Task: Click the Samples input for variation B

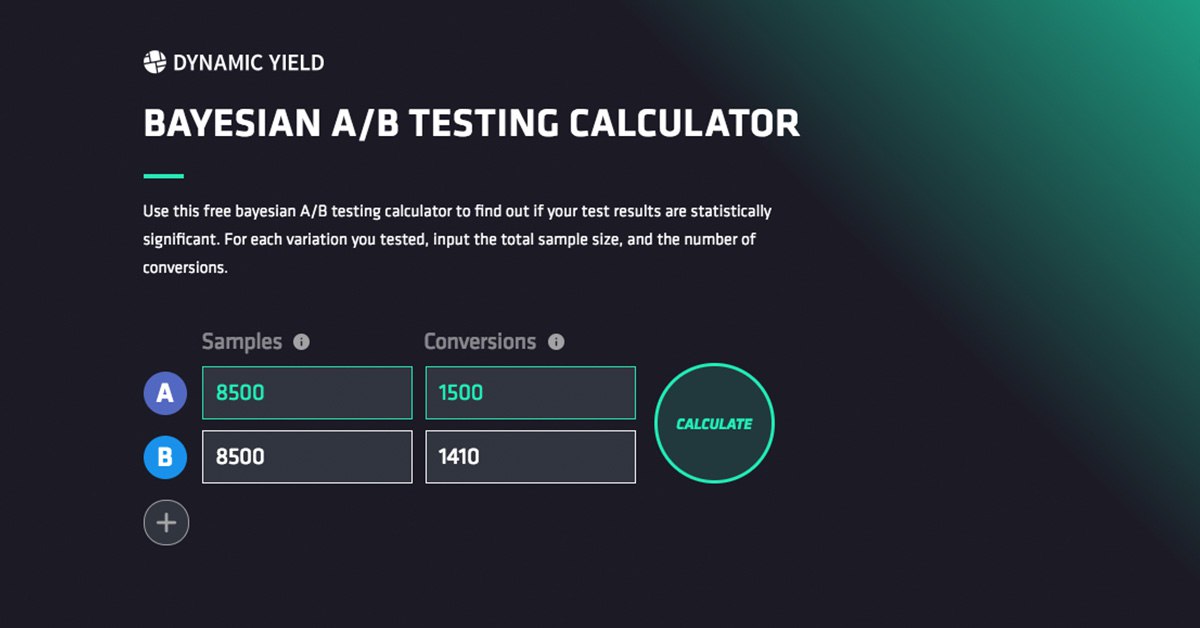Action: (307, 457)
